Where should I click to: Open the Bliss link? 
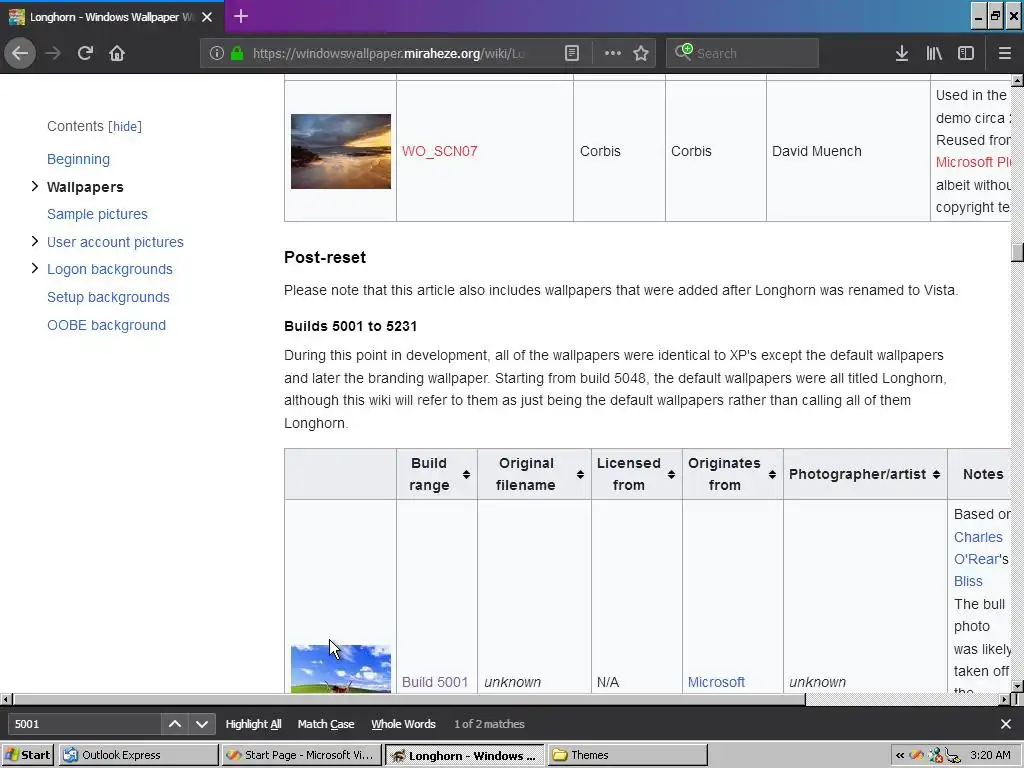968,581
